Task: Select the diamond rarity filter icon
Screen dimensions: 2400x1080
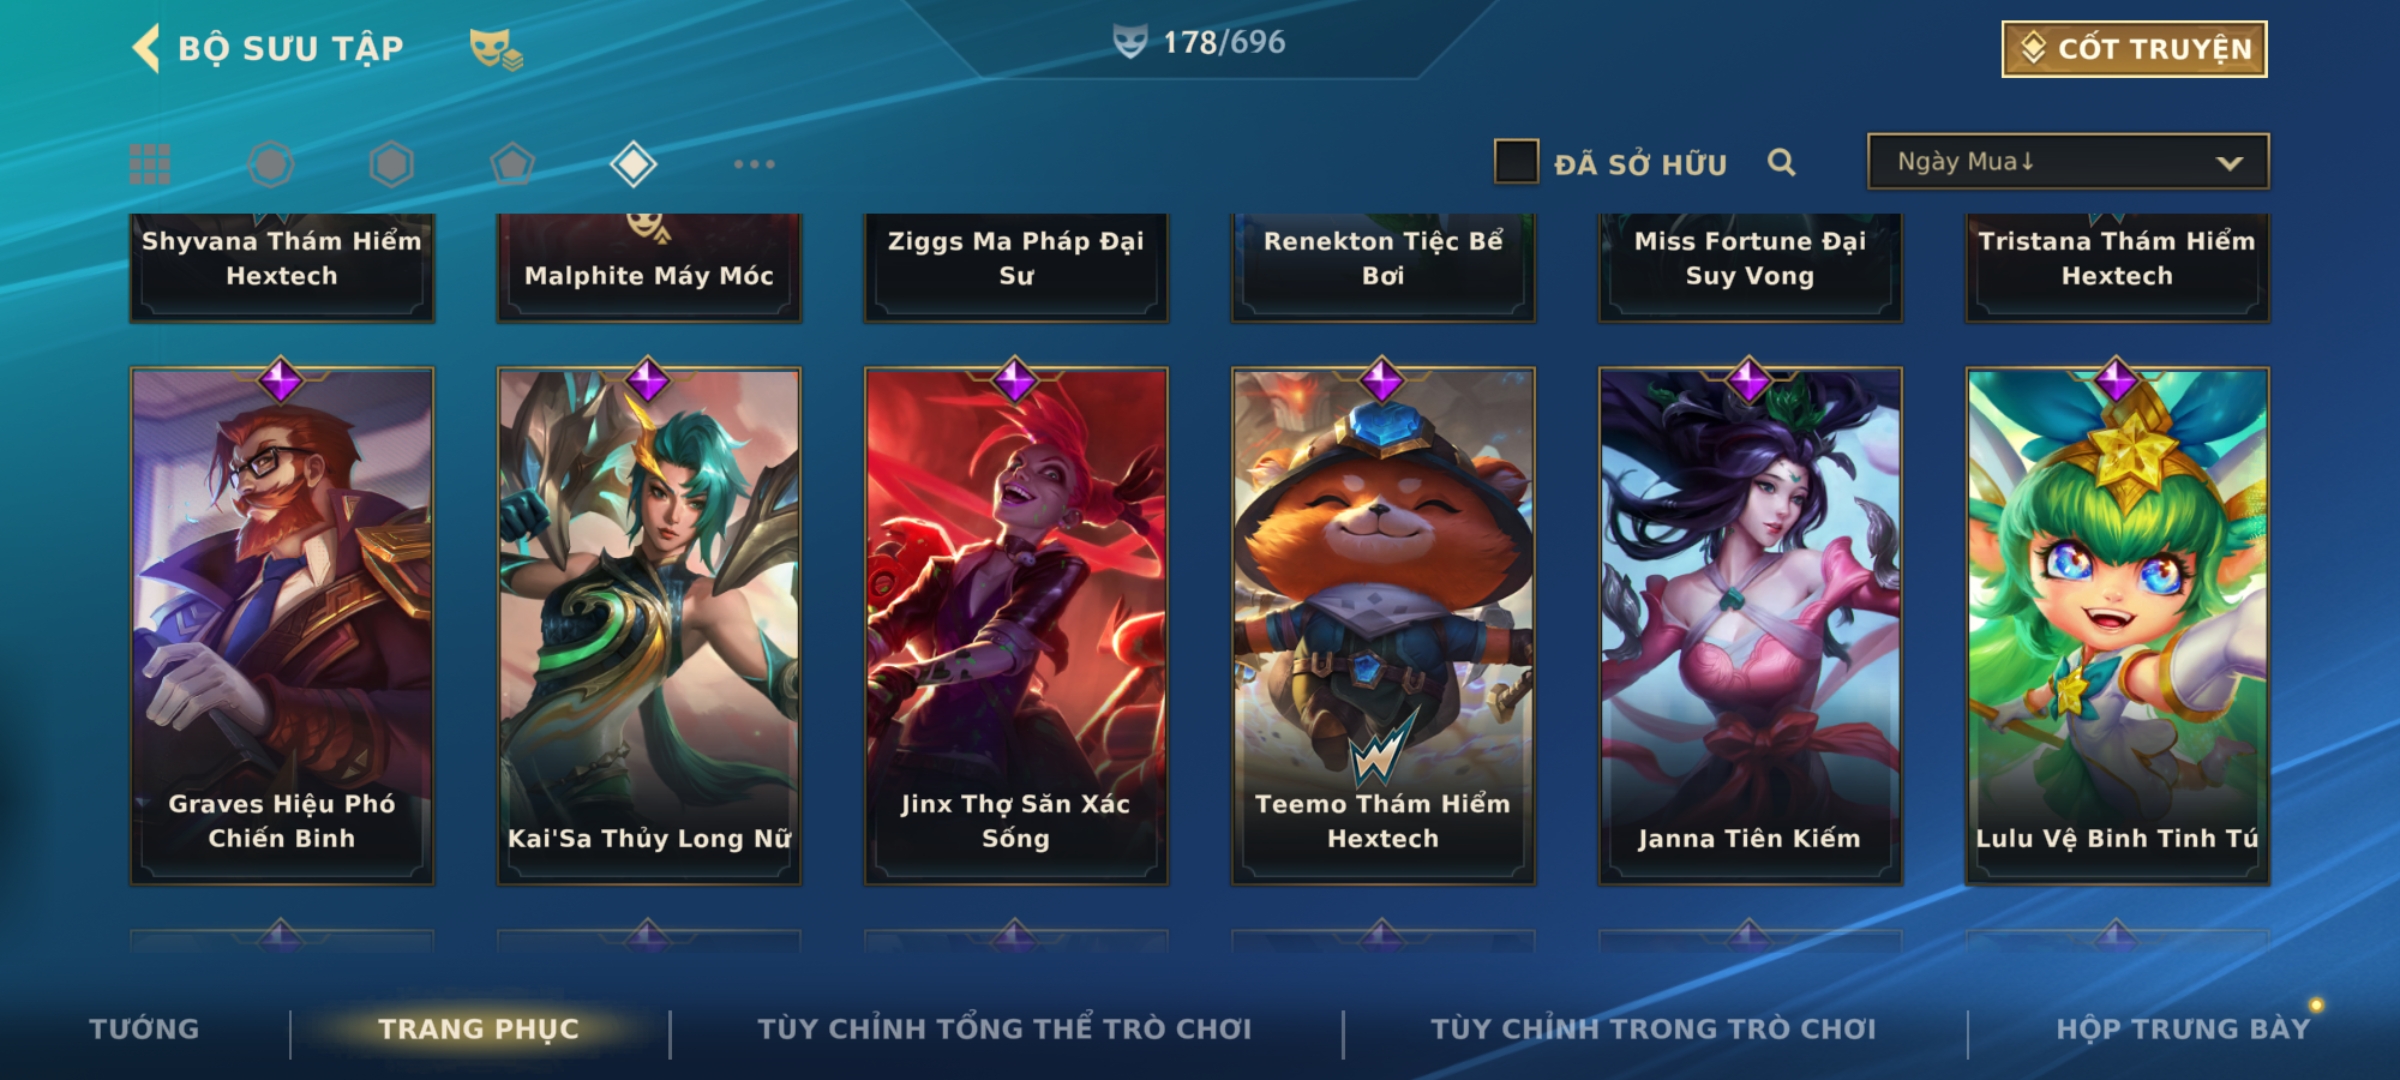Action: (633, 164)
